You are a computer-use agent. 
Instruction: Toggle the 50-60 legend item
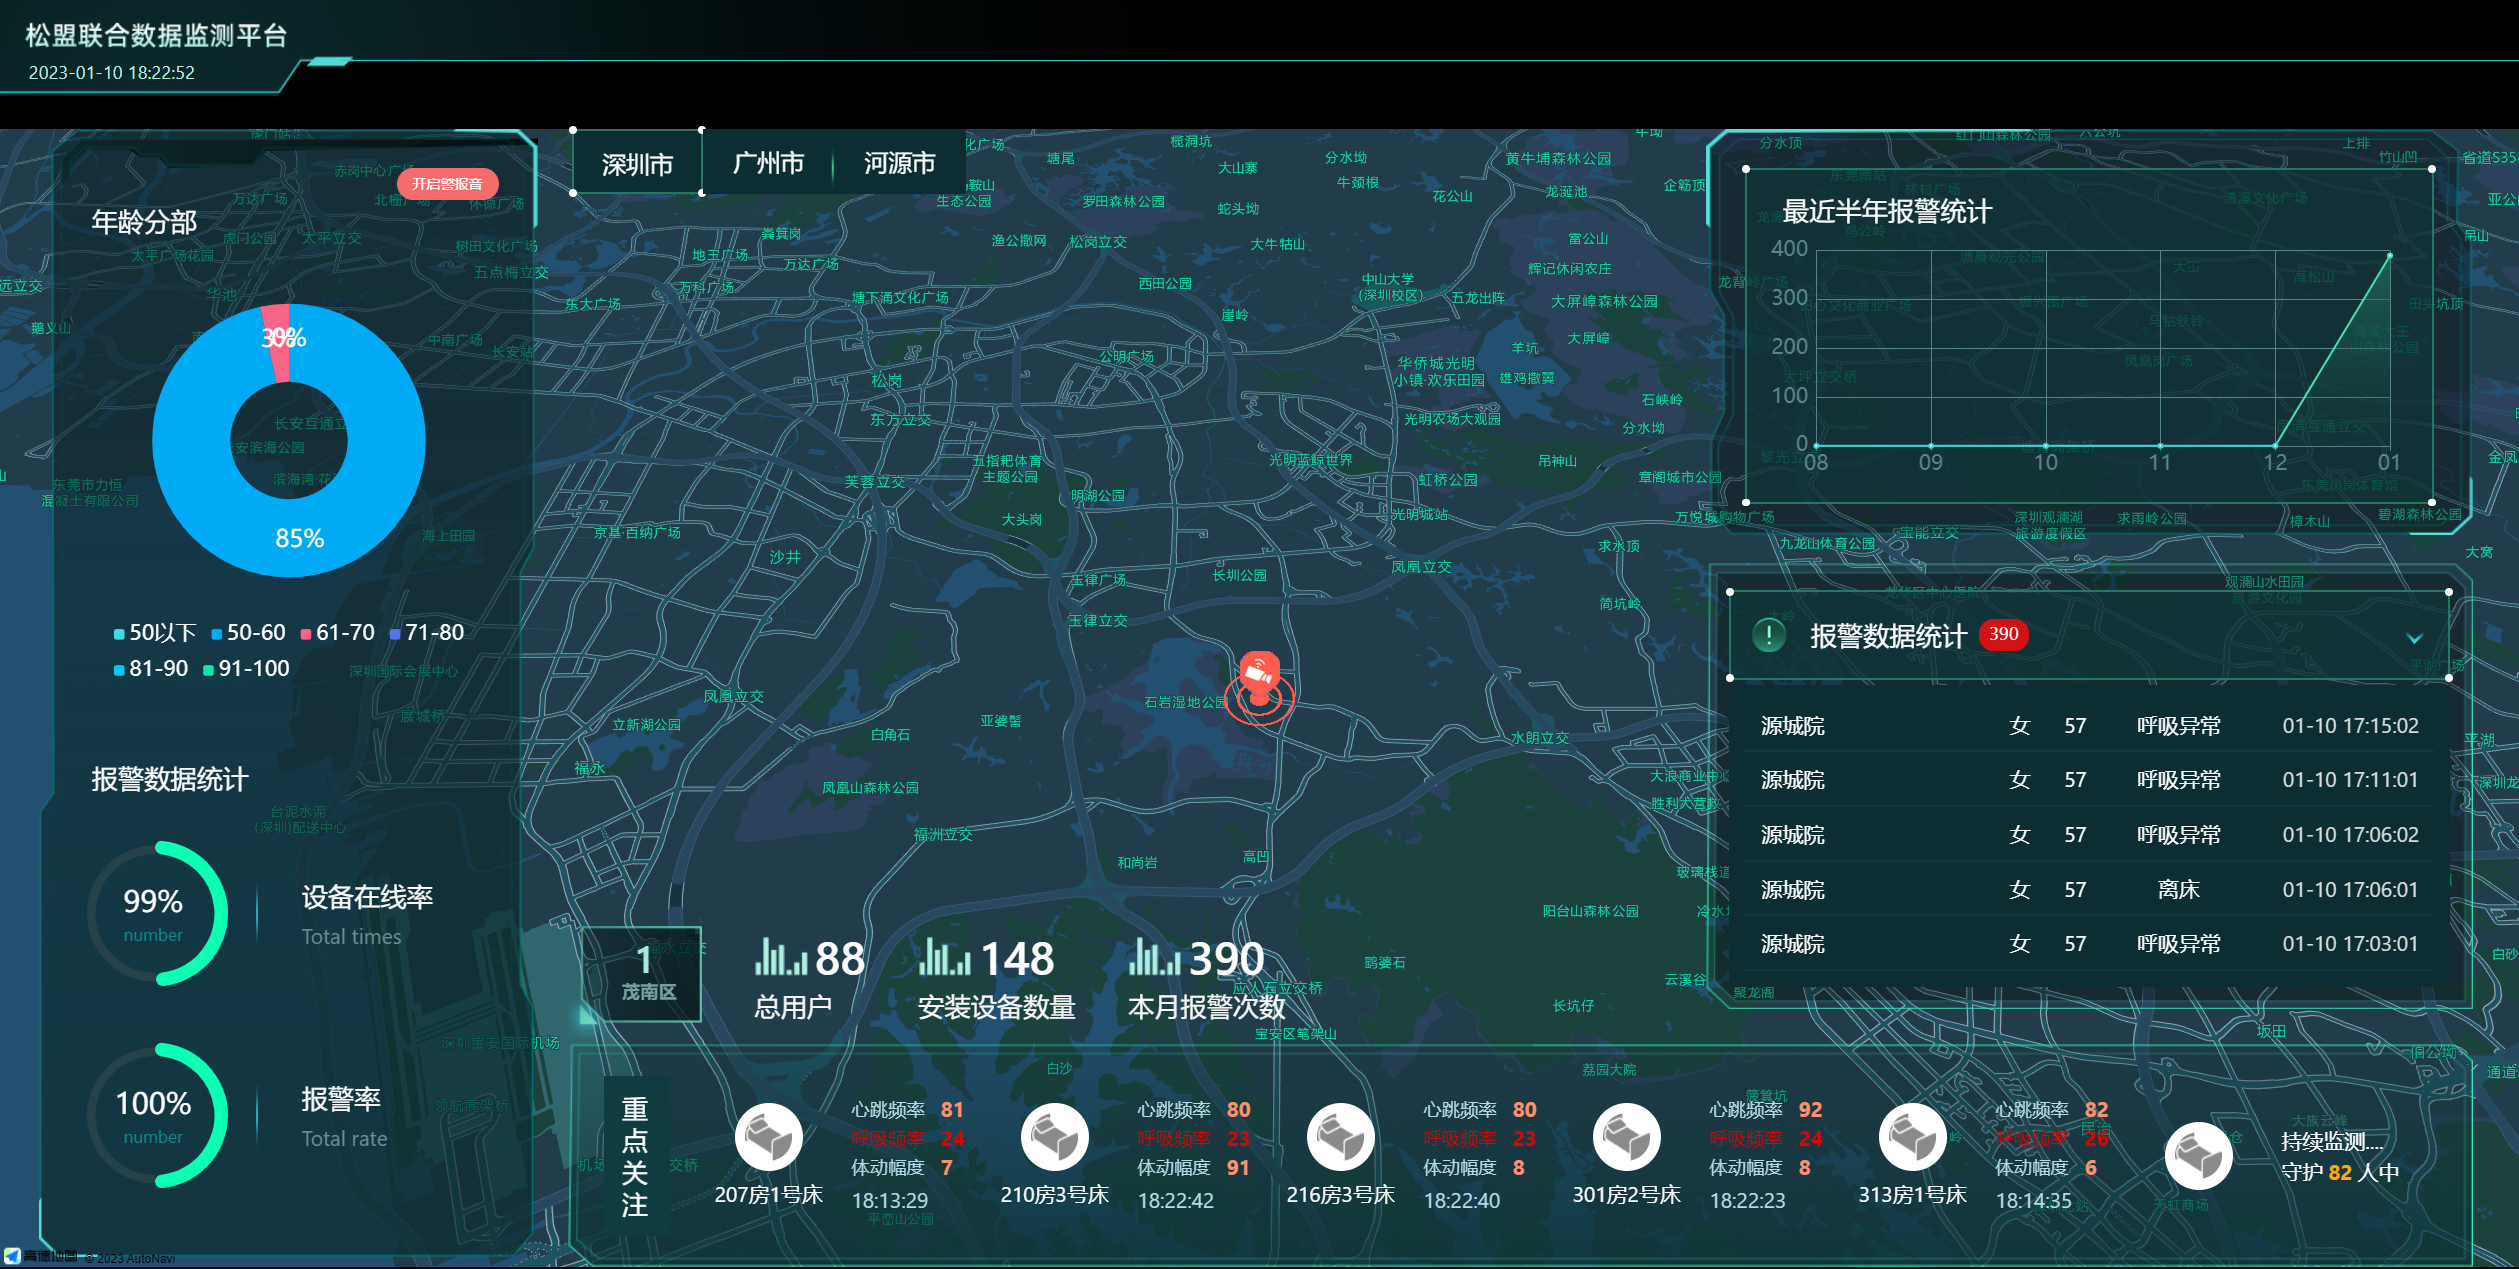(x=248, y=633)
